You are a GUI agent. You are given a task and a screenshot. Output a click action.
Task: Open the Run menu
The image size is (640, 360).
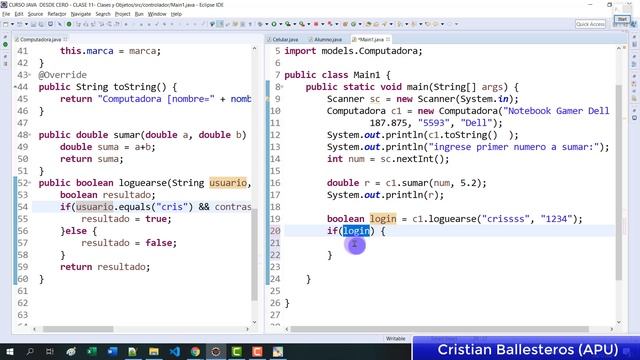pyautogui.click(x=139, y=14)
